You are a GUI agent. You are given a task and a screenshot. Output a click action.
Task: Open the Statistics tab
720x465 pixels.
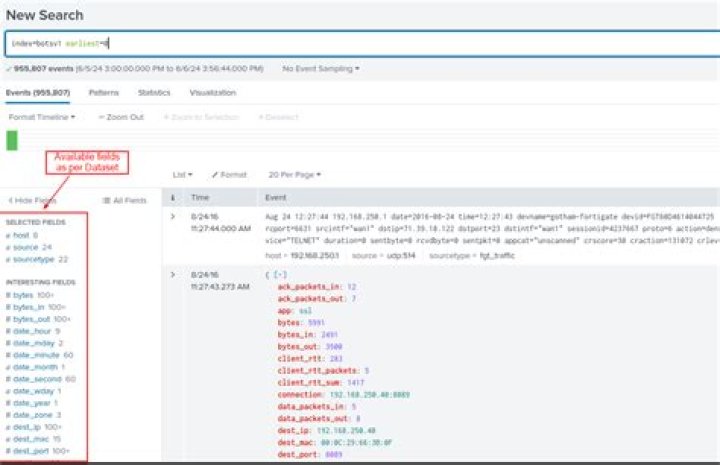coord(154,93)
